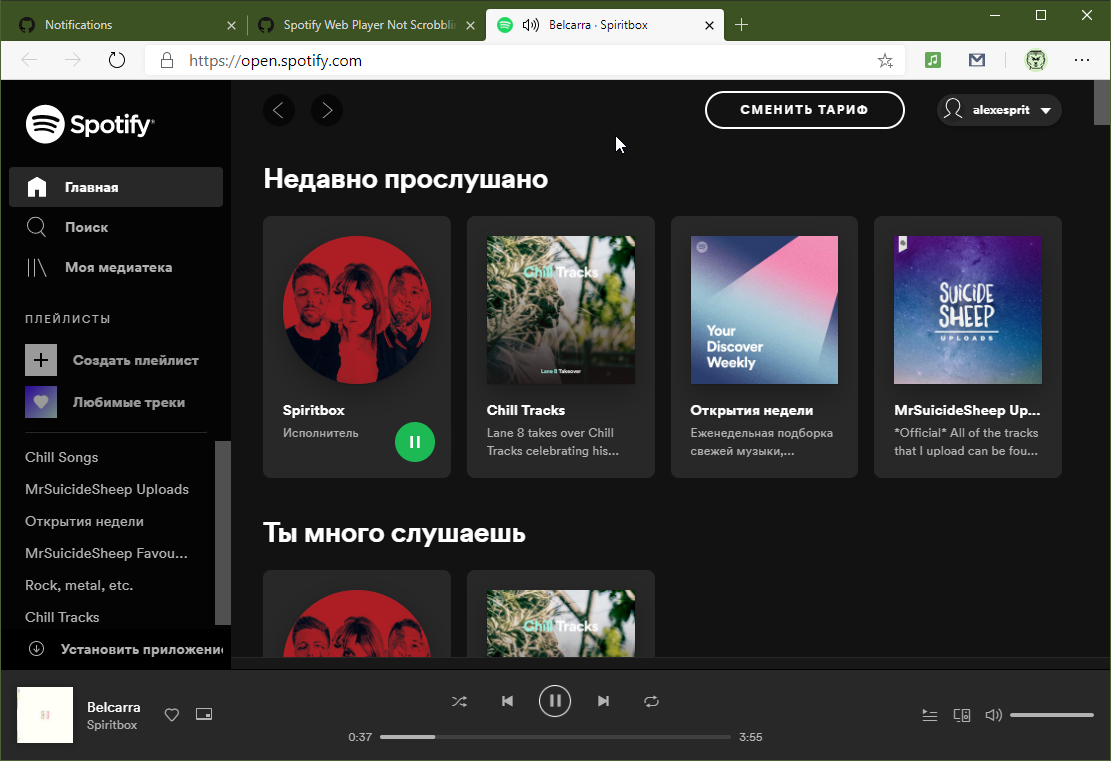Click the Chill Tracks card title
The width and height of the screenshot is (1111, 761).
pos(526,410)
